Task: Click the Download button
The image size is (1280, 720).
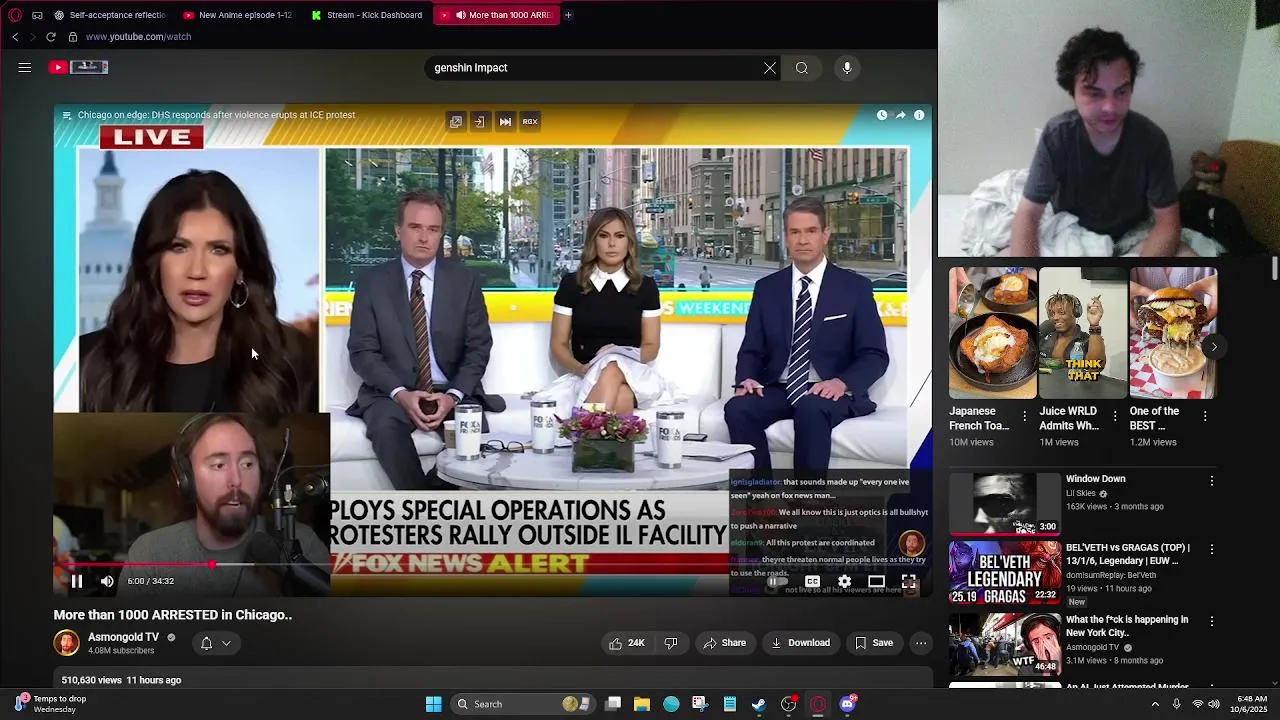Action: pyautogui.click(x=800, y=643)
